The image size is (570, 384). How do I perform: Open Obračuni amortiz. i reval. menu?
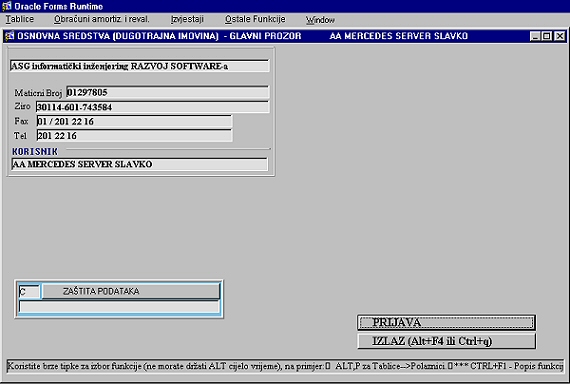point(102,19)
